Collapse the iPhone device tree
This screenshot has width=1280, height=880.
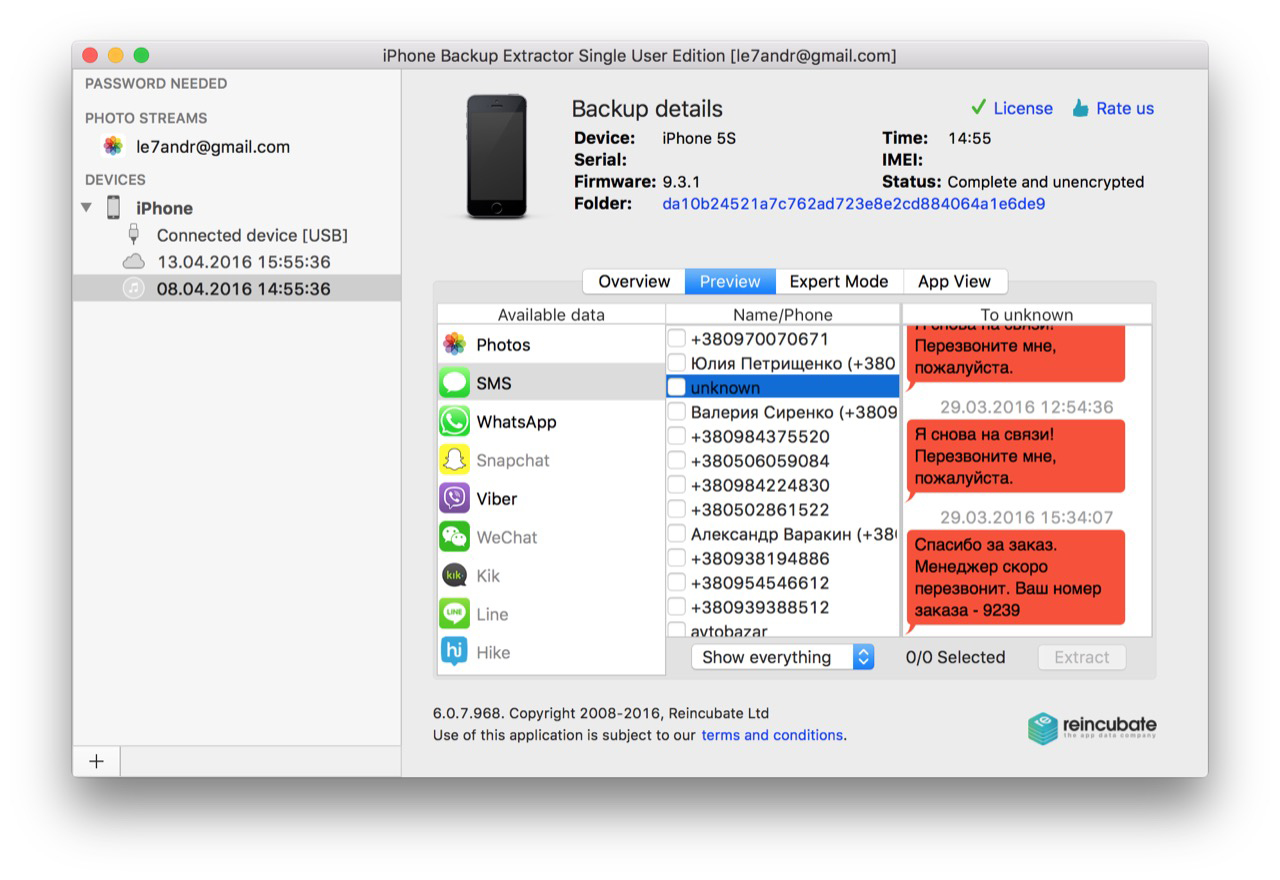click(87, 208)
